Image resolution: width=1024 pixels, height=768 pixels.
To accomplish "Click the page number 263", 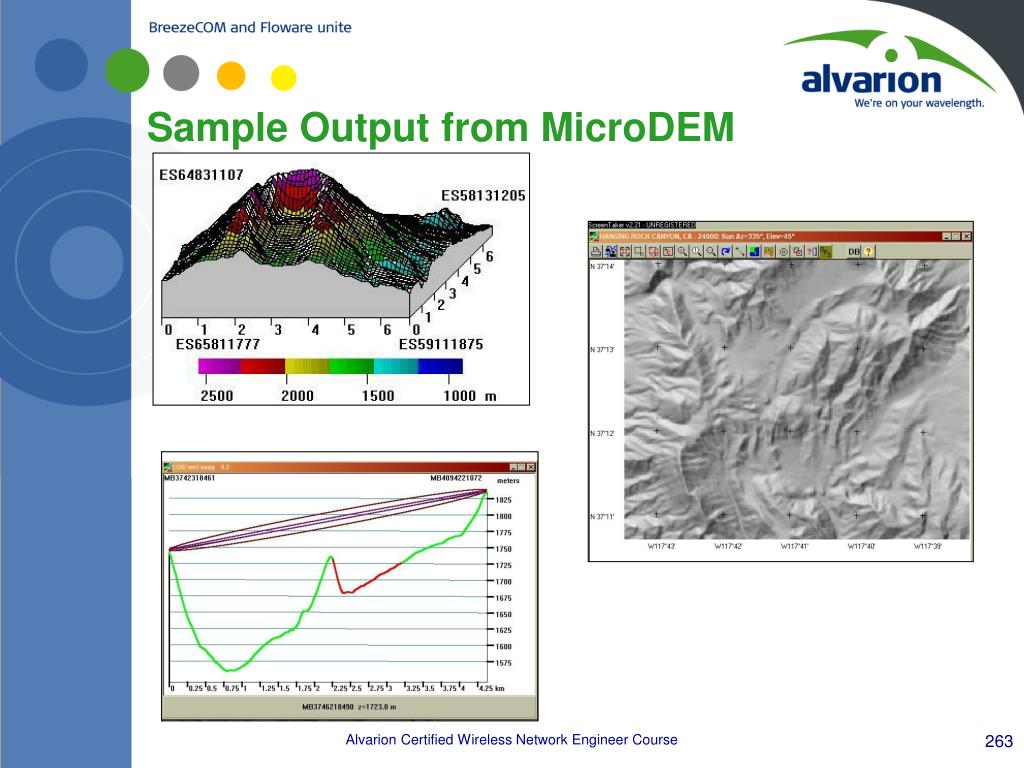I will pos(999,741).
